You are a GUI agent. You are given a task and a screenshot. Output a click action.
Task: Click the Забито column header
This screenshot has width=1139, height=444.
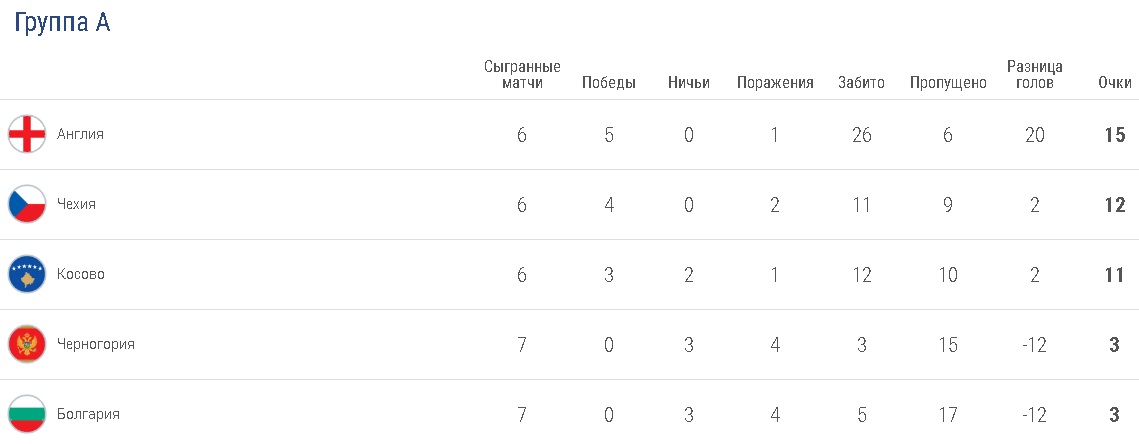[861, 83]
